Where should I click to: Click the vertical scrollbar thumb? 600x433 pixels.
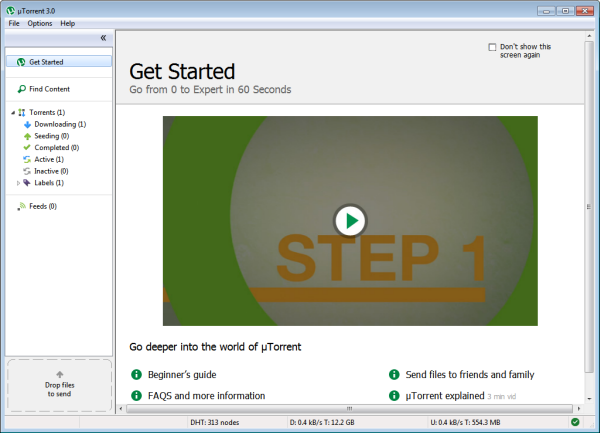point(589,207)
